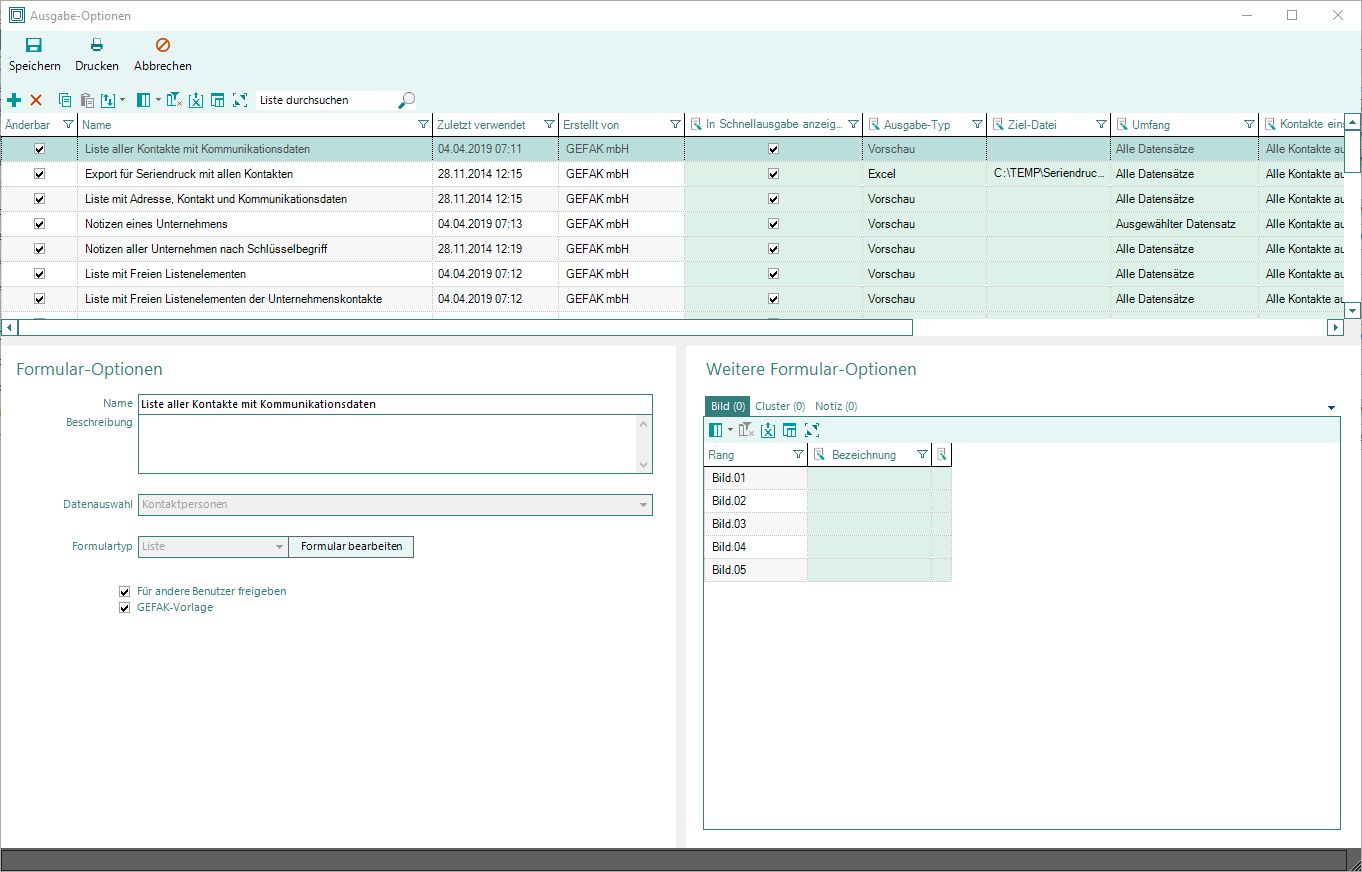Click the fit-to-size icon in top toolbar
Viewport: 1362px width, 872px height.
point(239,100)
